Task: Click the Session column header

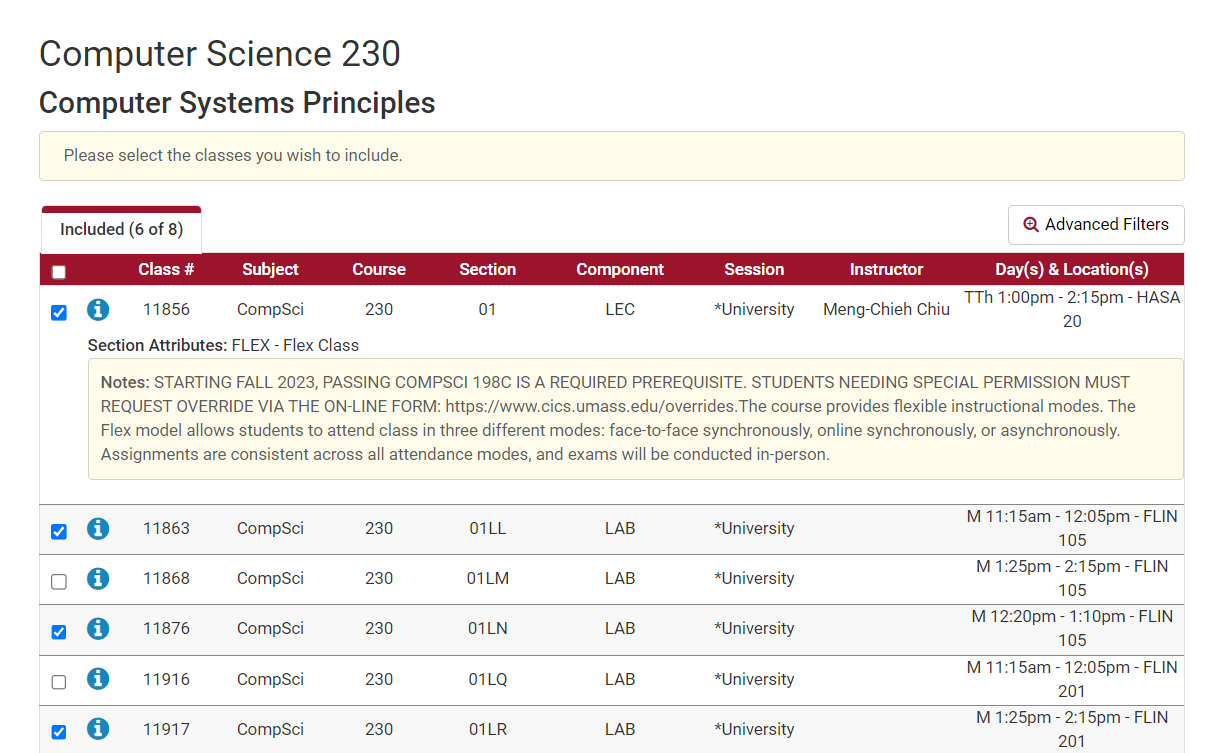Action: 754,269
